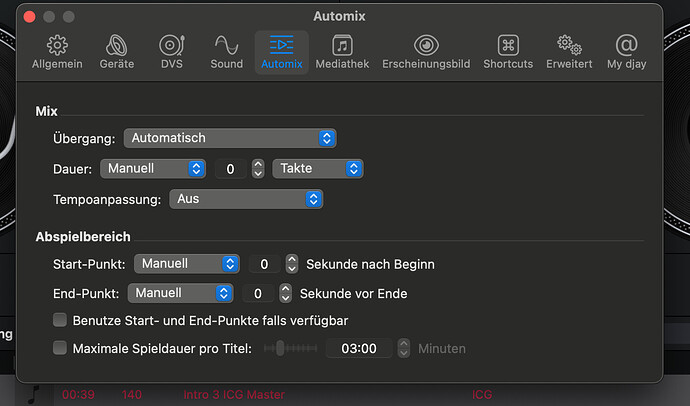
Task: Open the End-Punkt dropdown set to Manuell
Action: click(x=180, y=293)
